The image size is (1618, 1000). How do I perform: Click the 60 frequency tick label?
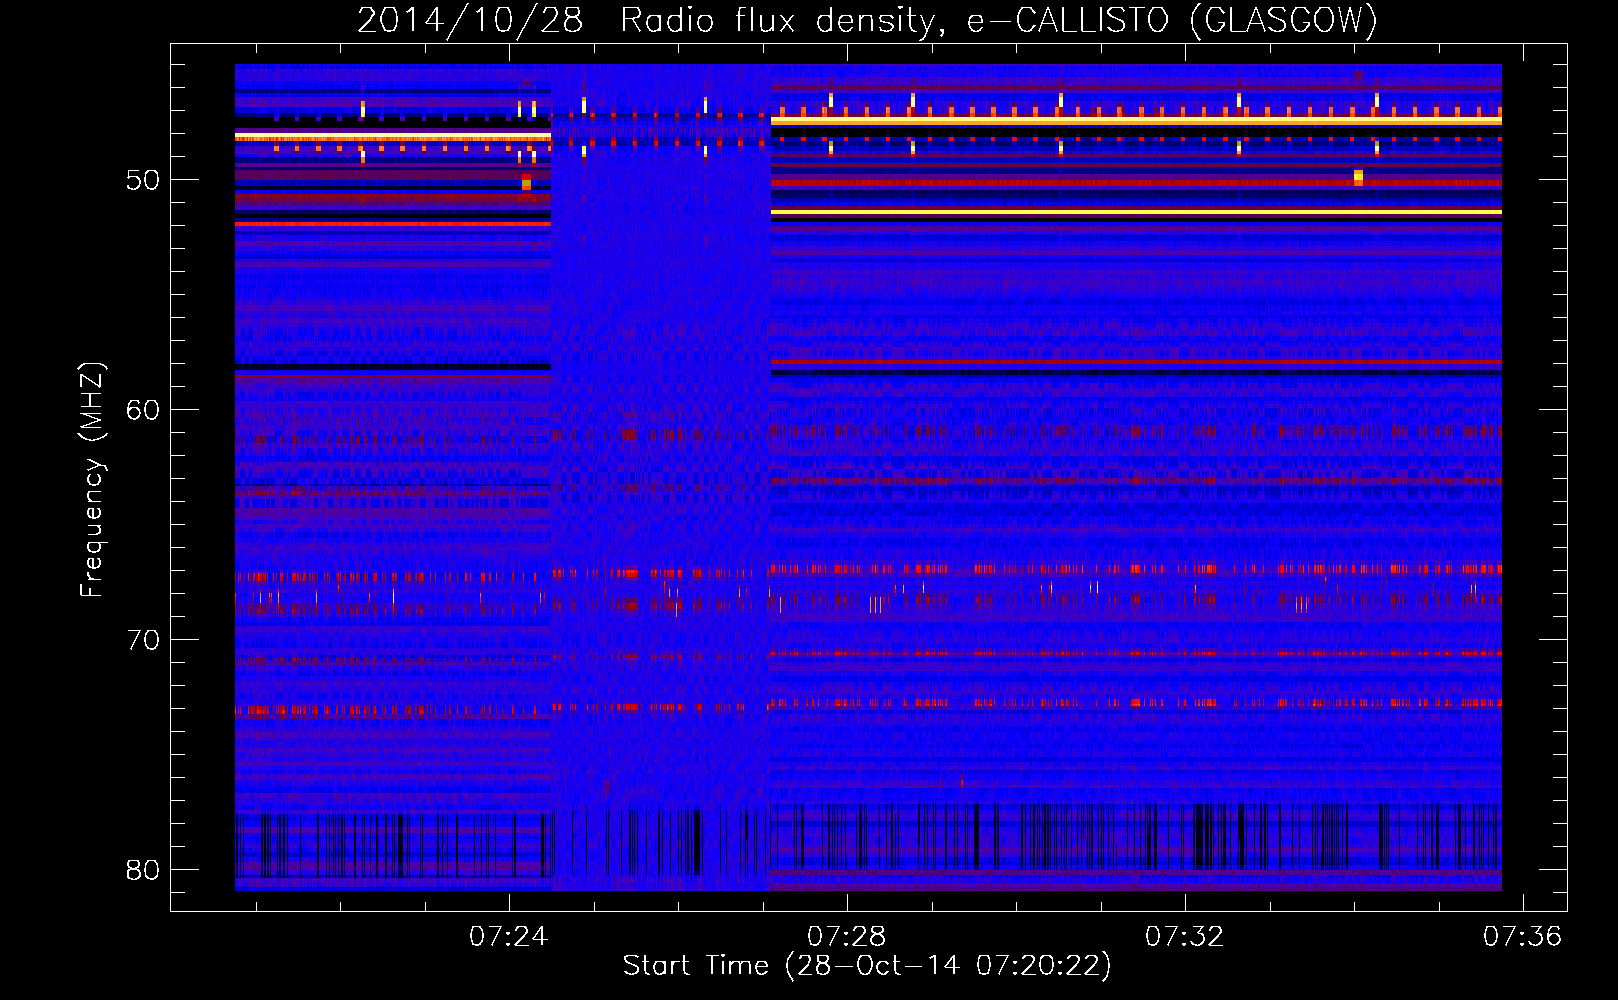click(143, 411)
